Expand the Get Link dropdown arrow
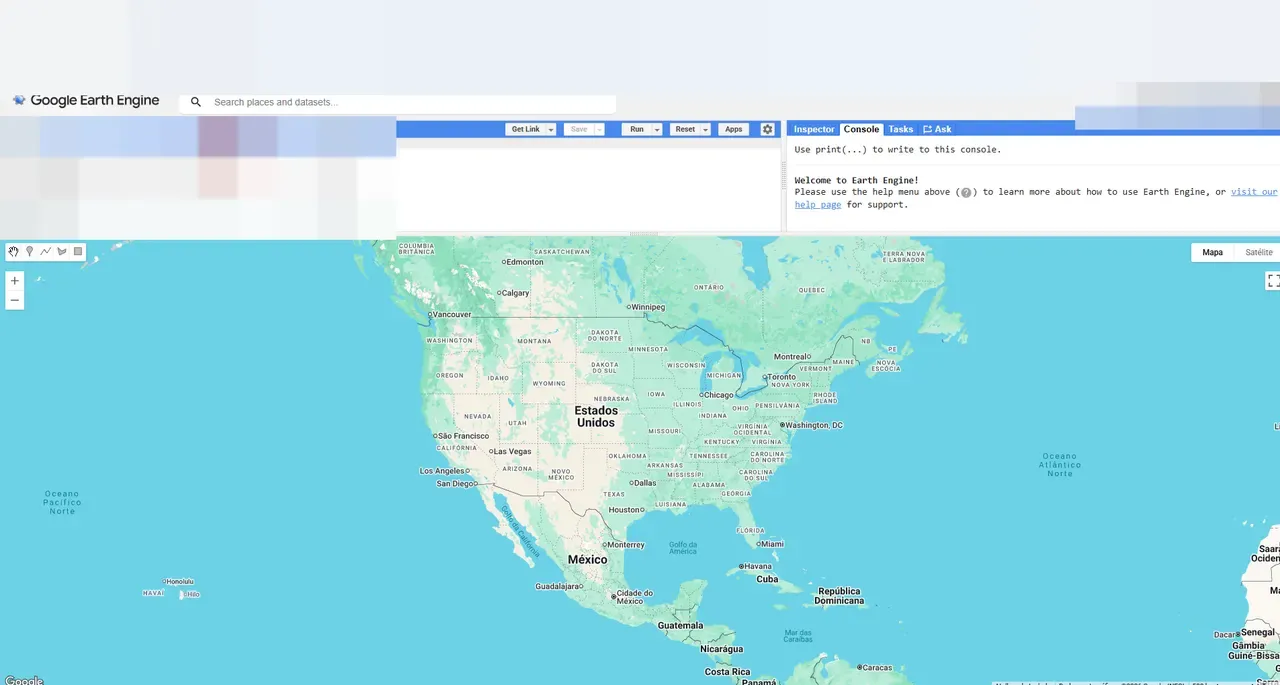Viewport: 1280px width, 685px height. [x=551, y=130]
